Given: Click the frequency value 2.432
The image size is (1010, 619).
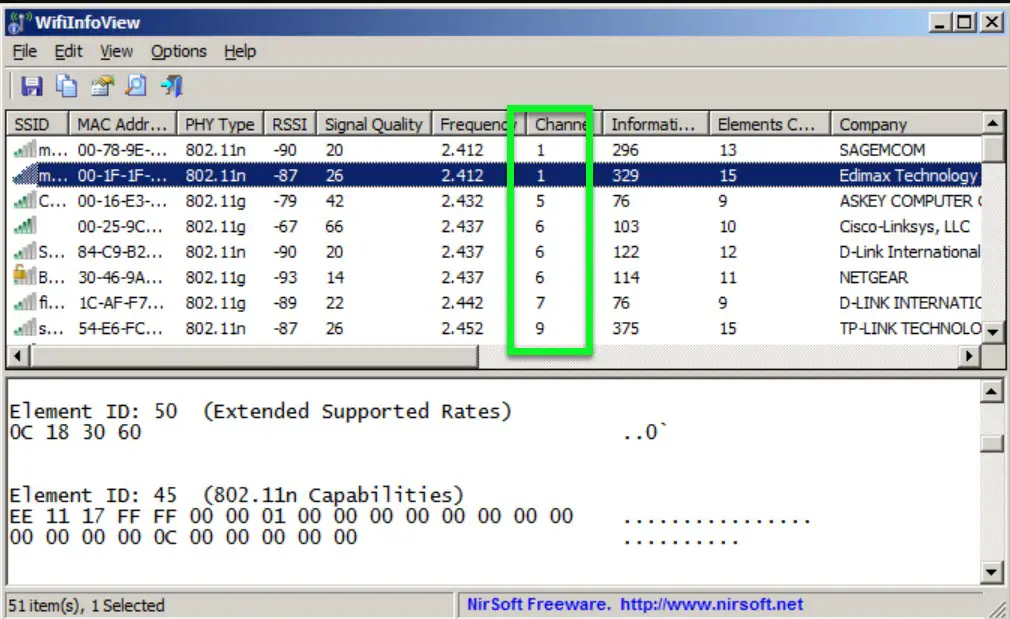Looking at the screenshot, I should click(x=462, y=201).
